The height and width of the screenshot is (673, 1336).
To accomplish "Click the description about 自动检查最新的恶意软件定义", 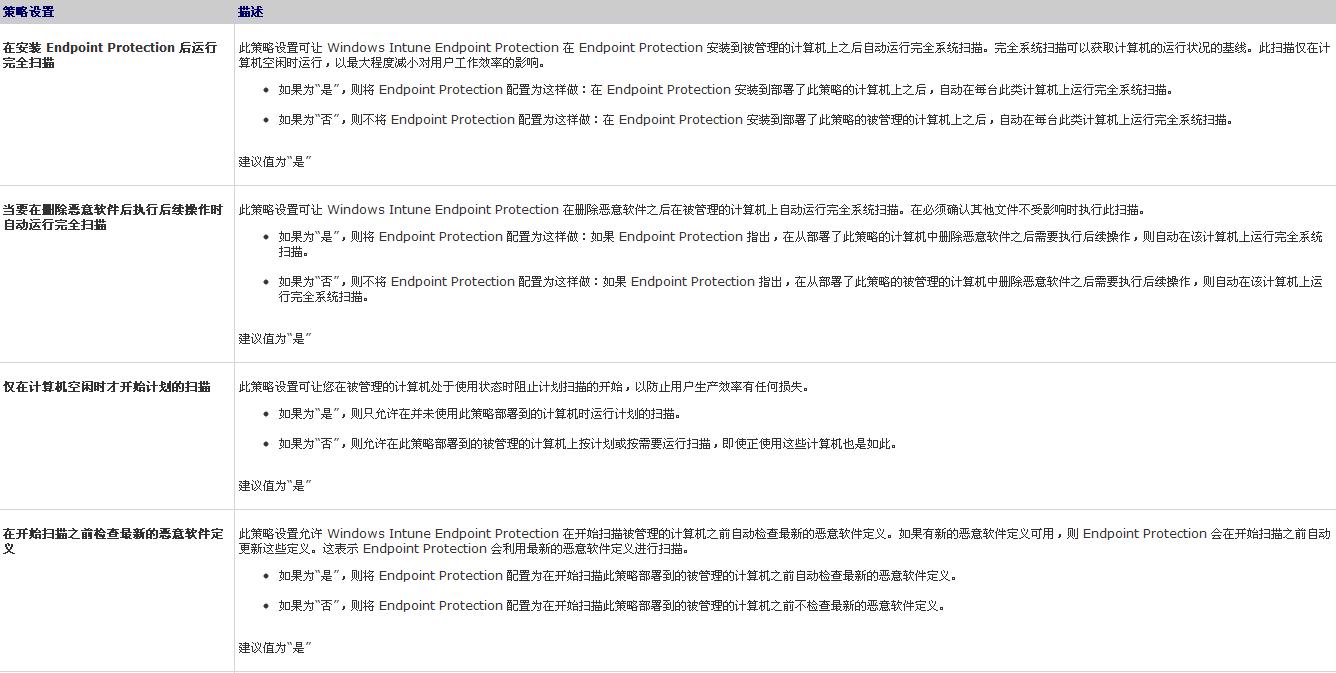I will point(784,541).
